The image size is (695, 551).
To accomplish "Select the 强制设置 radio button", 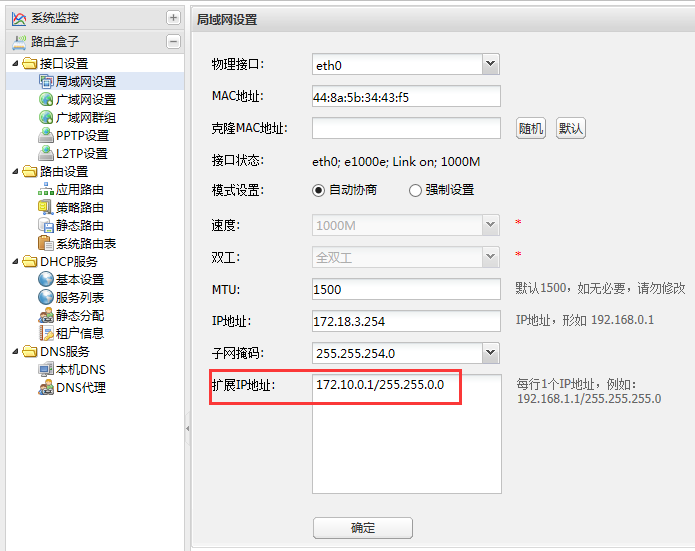I will coord(415,190).
